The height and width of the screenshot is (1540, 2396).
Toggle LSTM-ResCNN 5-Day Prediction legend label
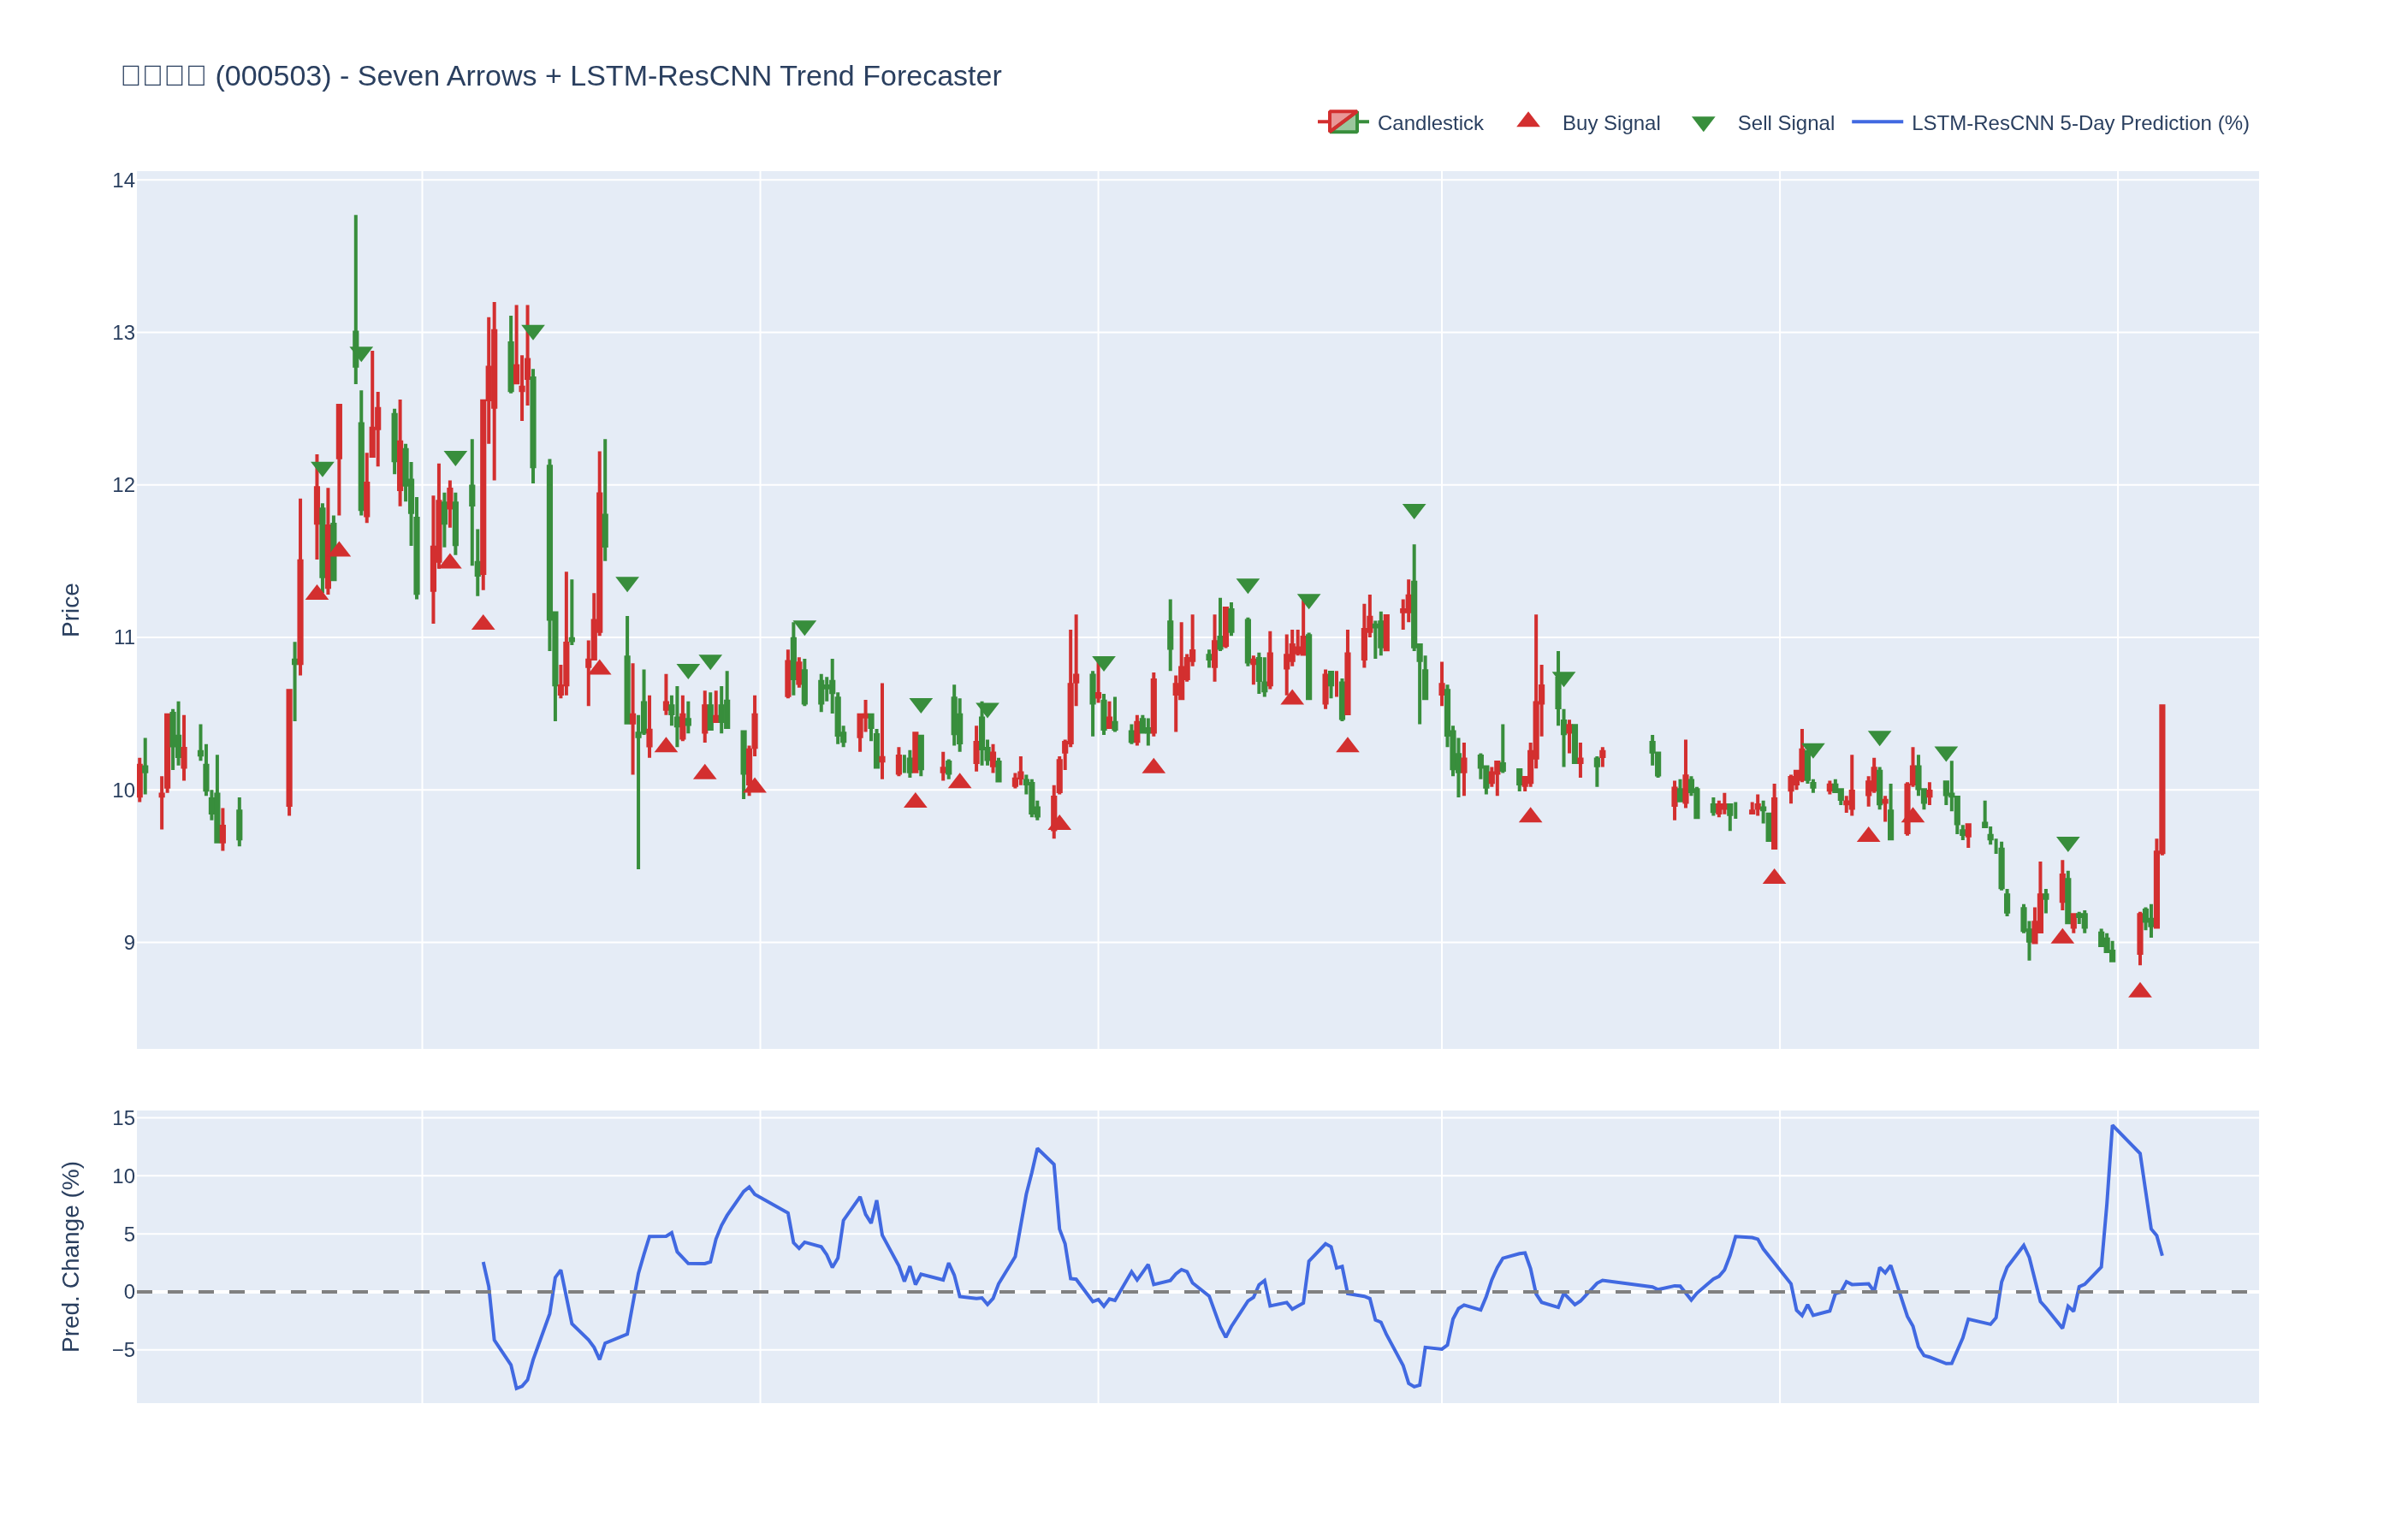pyautogui.click(x=2079, y=123)
